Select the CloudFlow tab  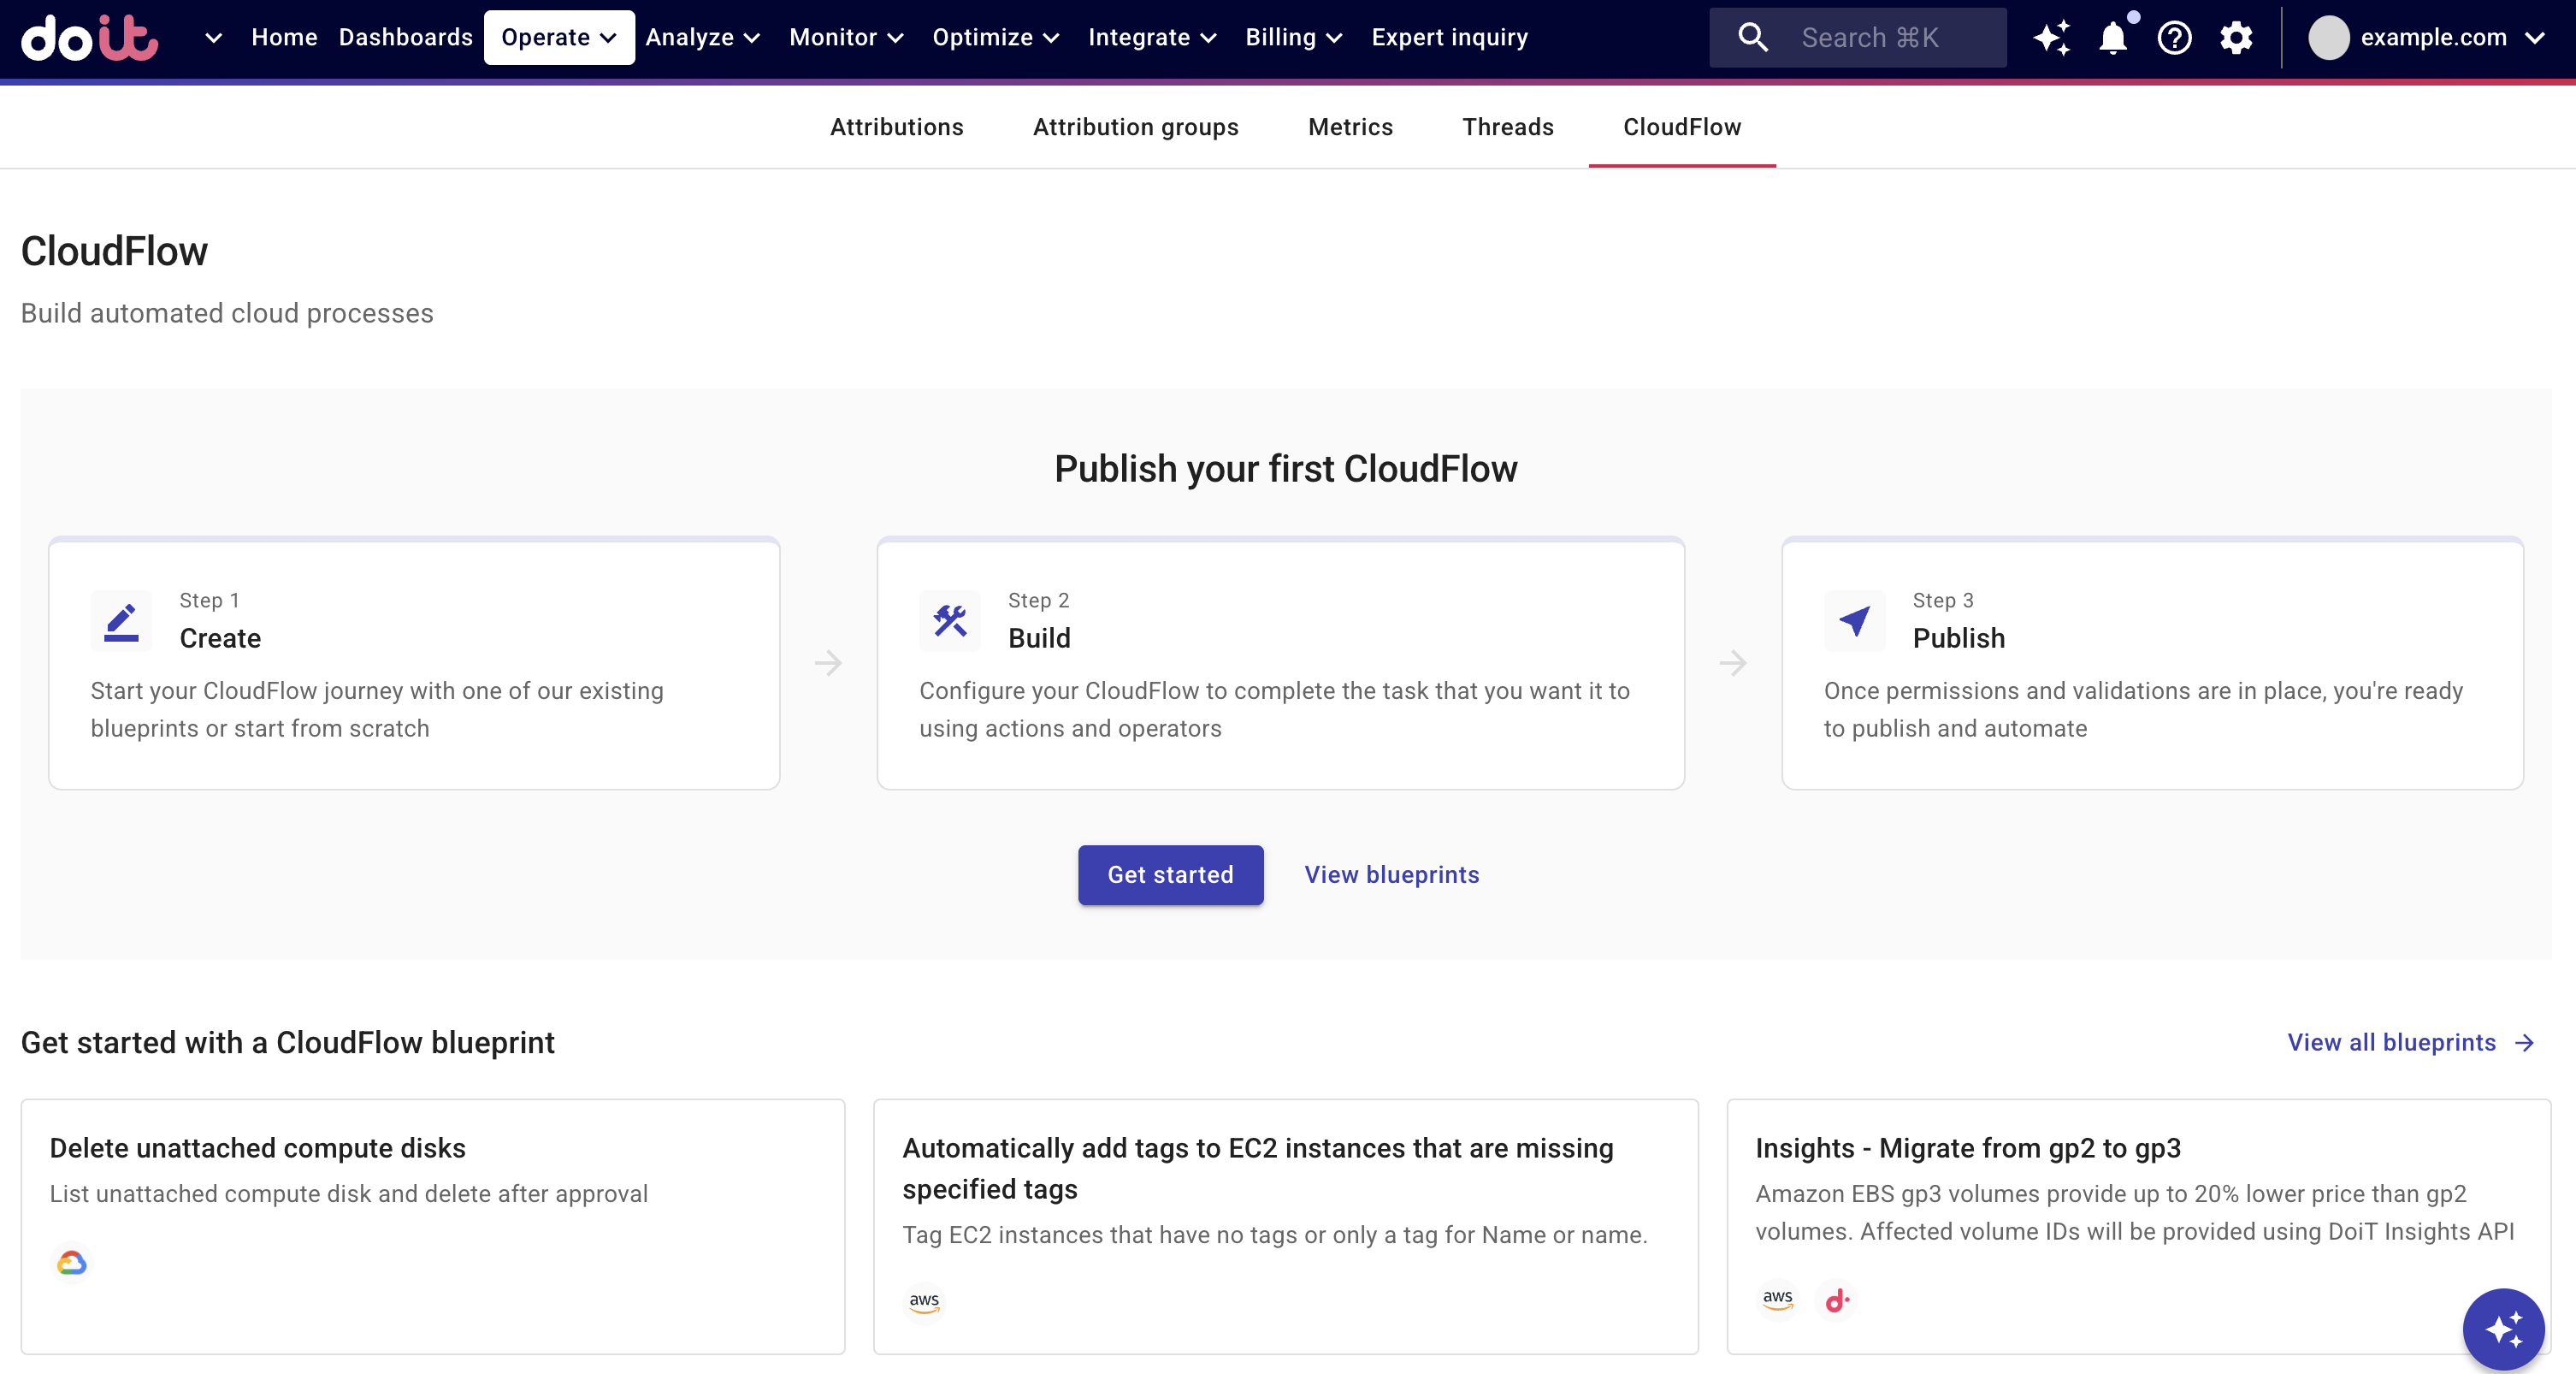point(1682,127)
